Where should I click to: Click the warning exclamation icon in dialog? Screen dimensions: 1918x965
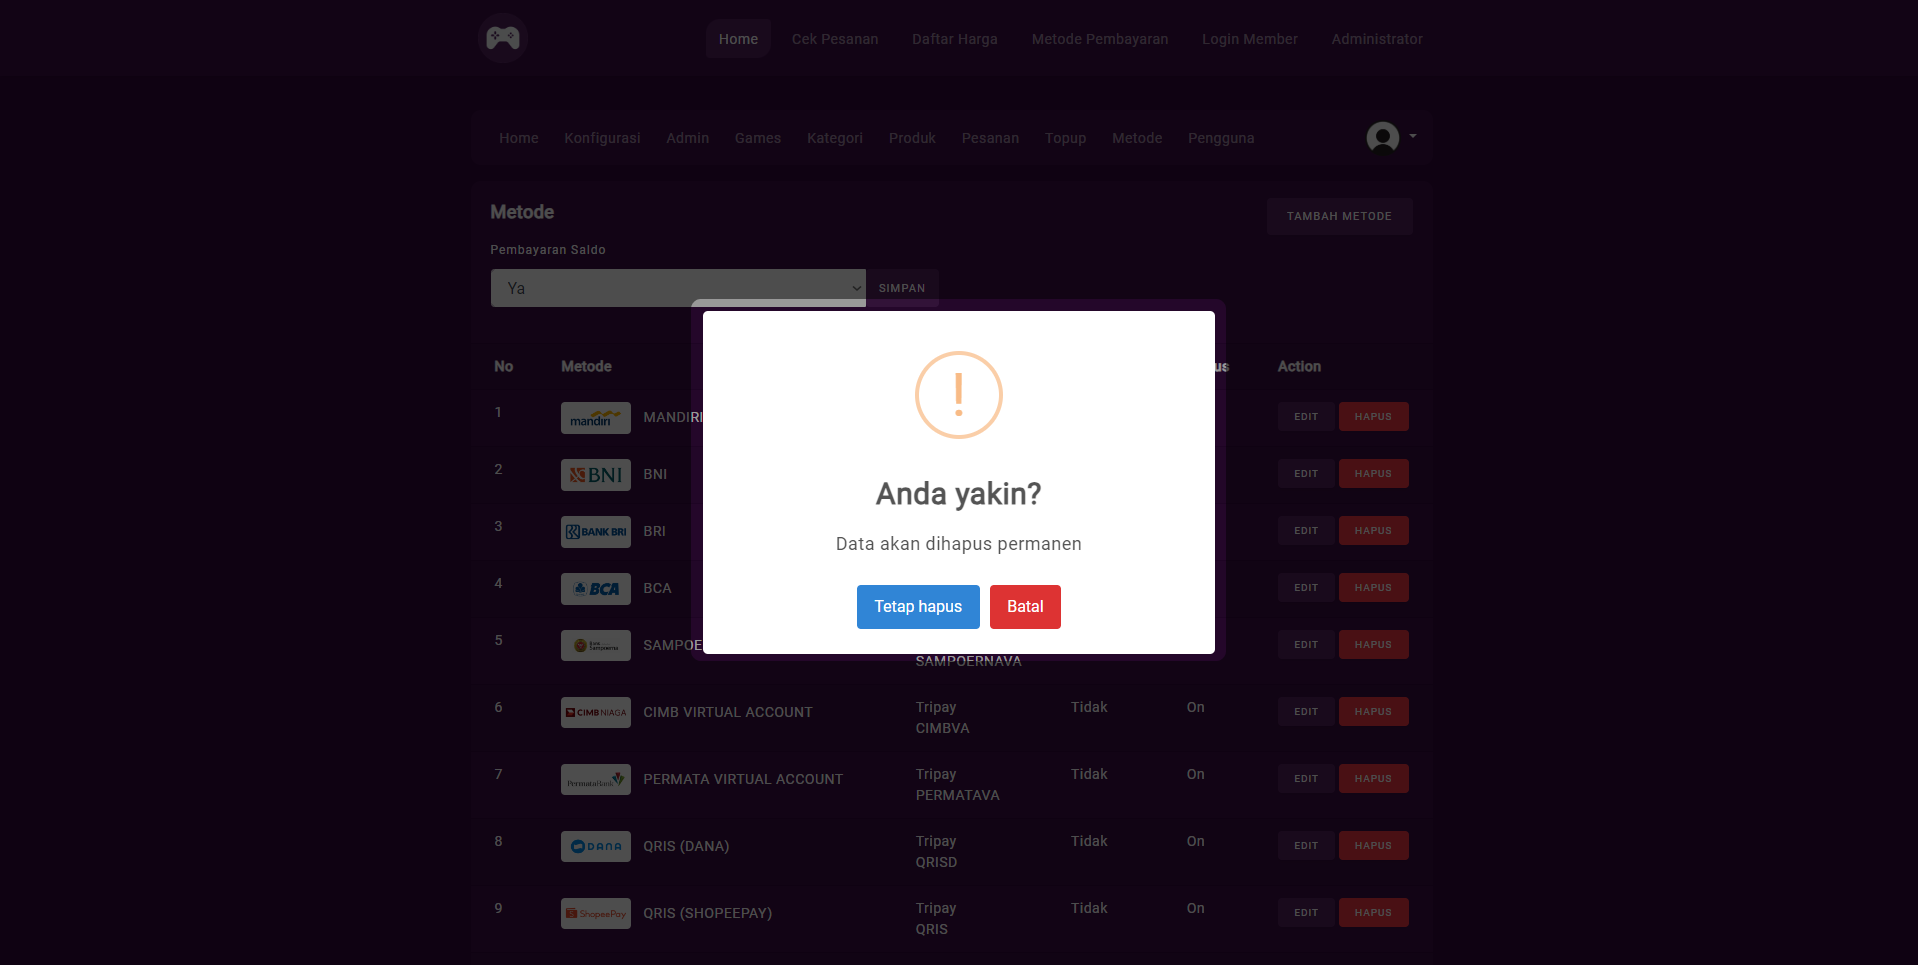(959, 395)
